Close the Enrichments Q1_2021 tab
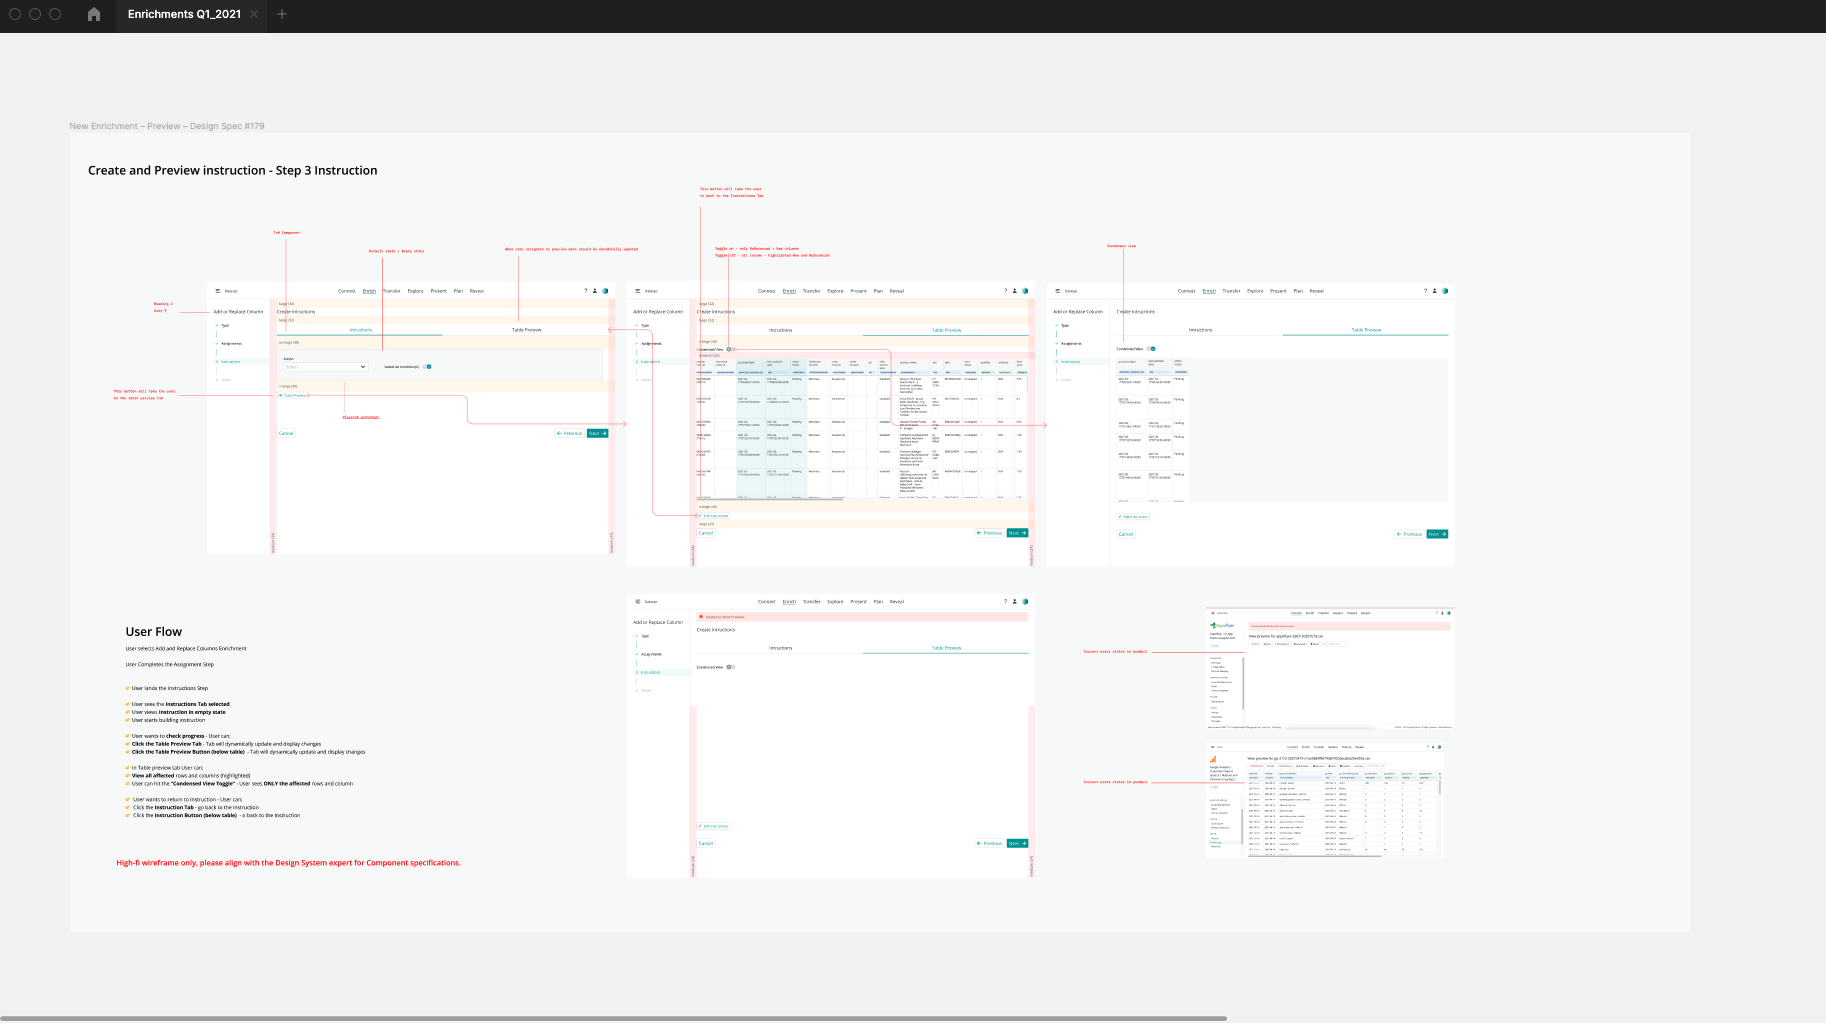The width and height of the screenshot is (1826, 1023). click(x=254, y=14)
